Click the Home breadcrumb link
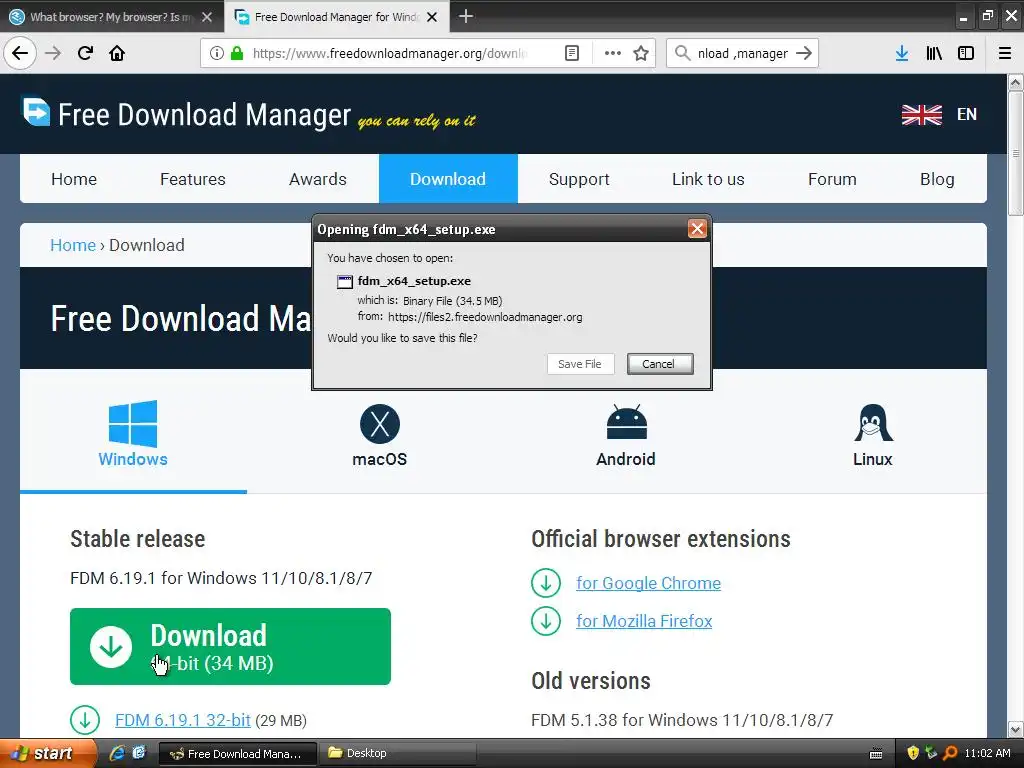1024x768 pixels. (73, 245)
